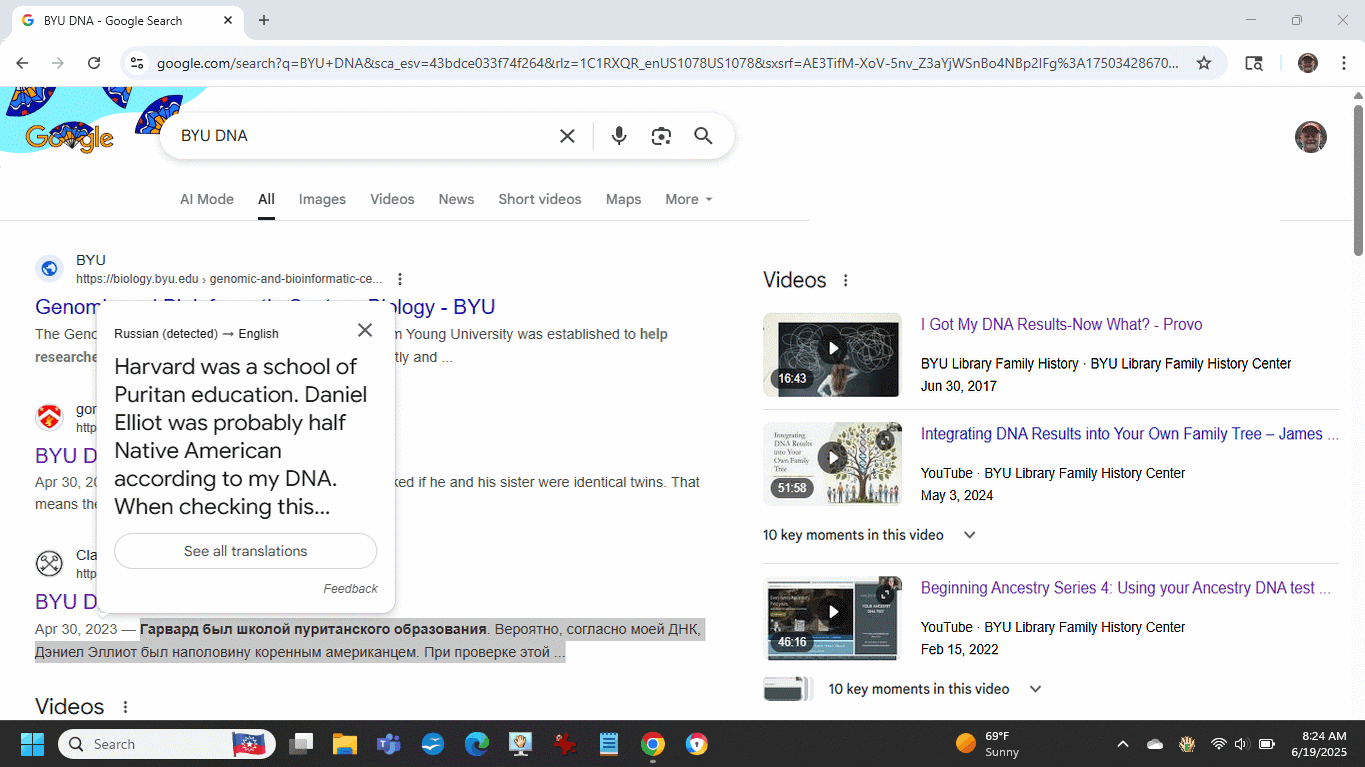Open 'I Got My DNA Results-Now What?' video
Screen dimensions: 1365x767
click(x=1061, y=324)
